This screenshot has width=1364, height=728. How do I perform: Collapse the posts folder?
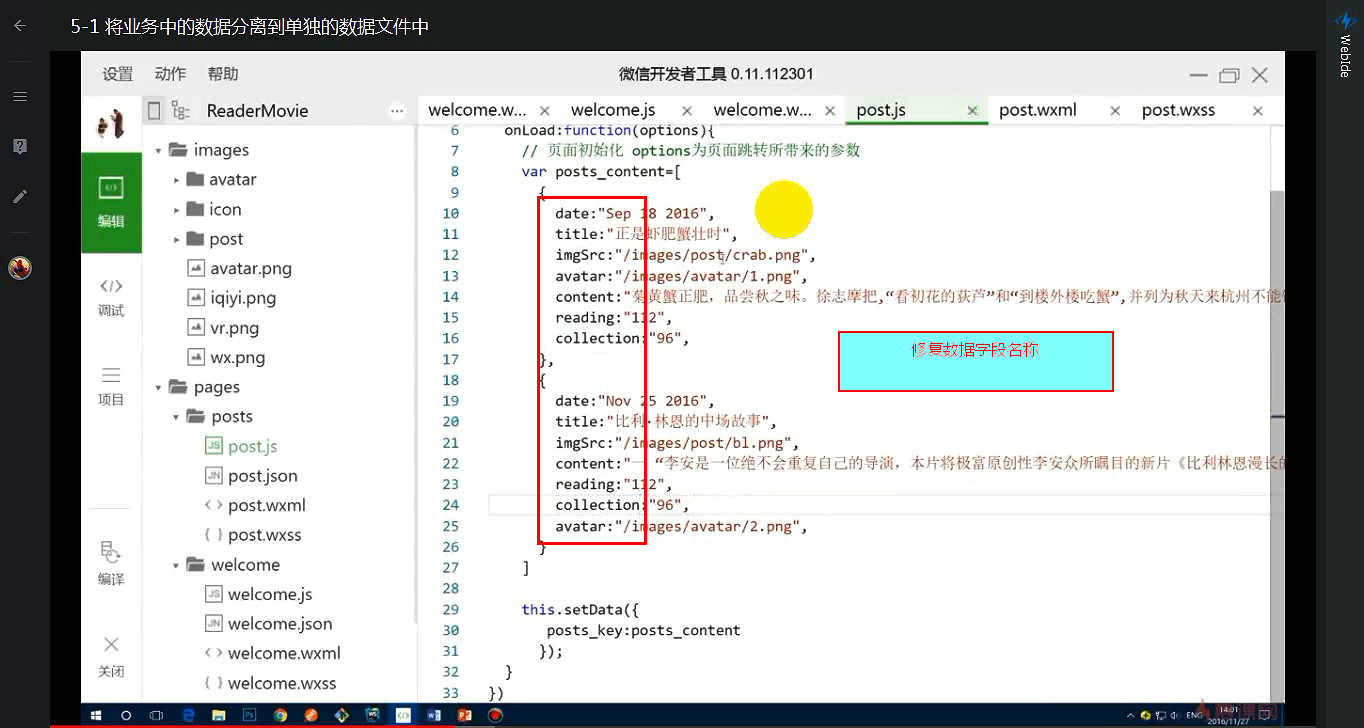tap(176, 417)
